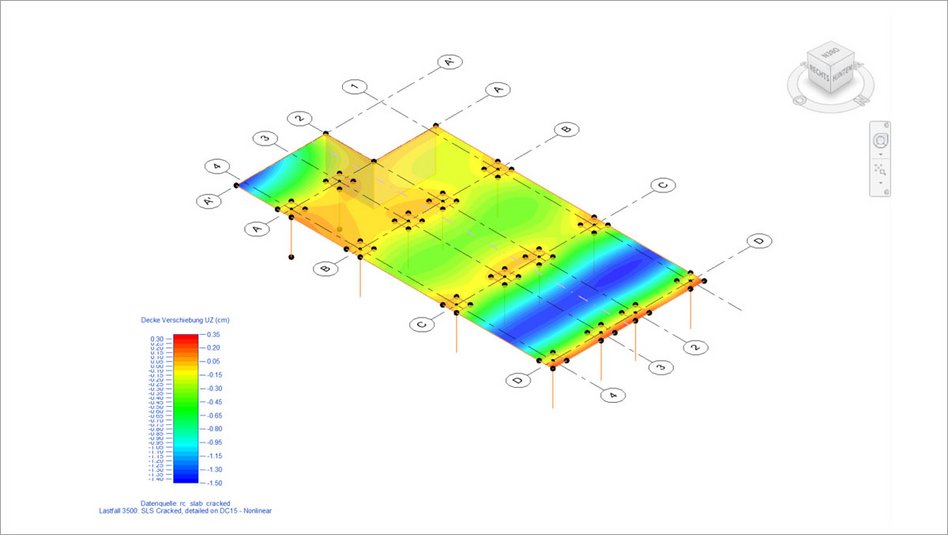Screen dimensions: 948x535
Task: Click legend value -1.15
Action: point(214,456)
